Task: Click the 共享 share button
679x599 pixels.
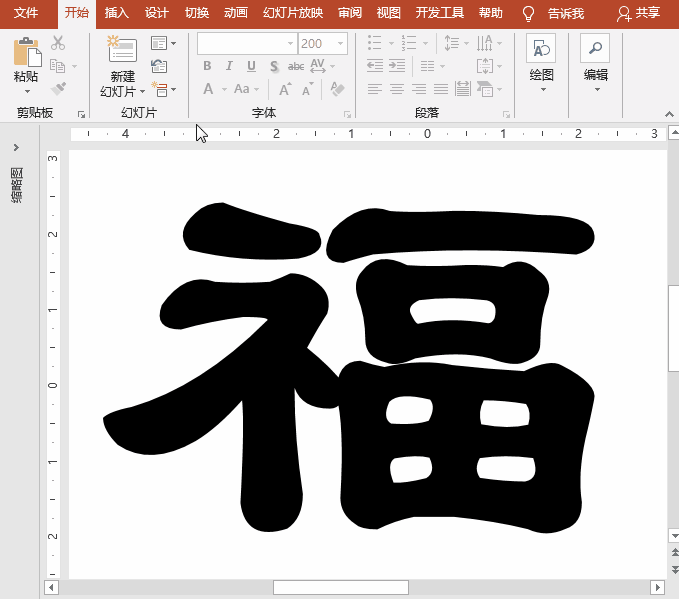Action: [x=639, y=14]
